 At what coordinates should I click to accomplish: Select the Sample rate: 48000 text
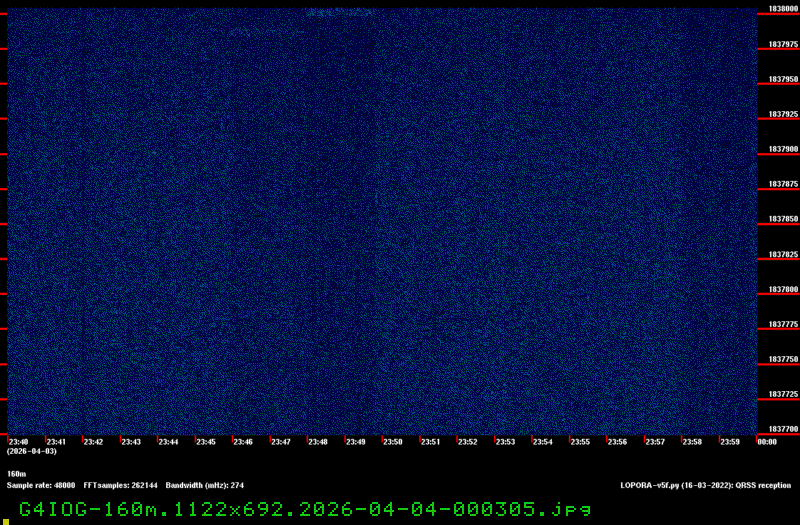point(41,484)
